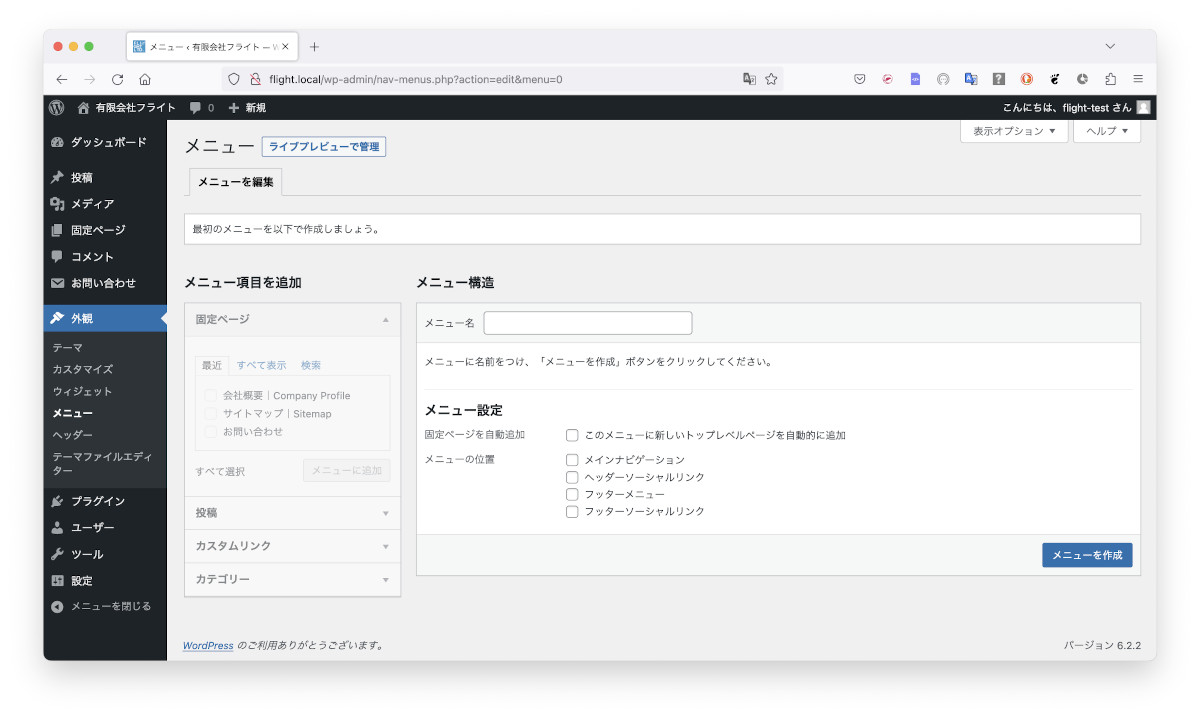
Task: Enable automatic addition of top-level pages
Action: click(x=572, y=435)
